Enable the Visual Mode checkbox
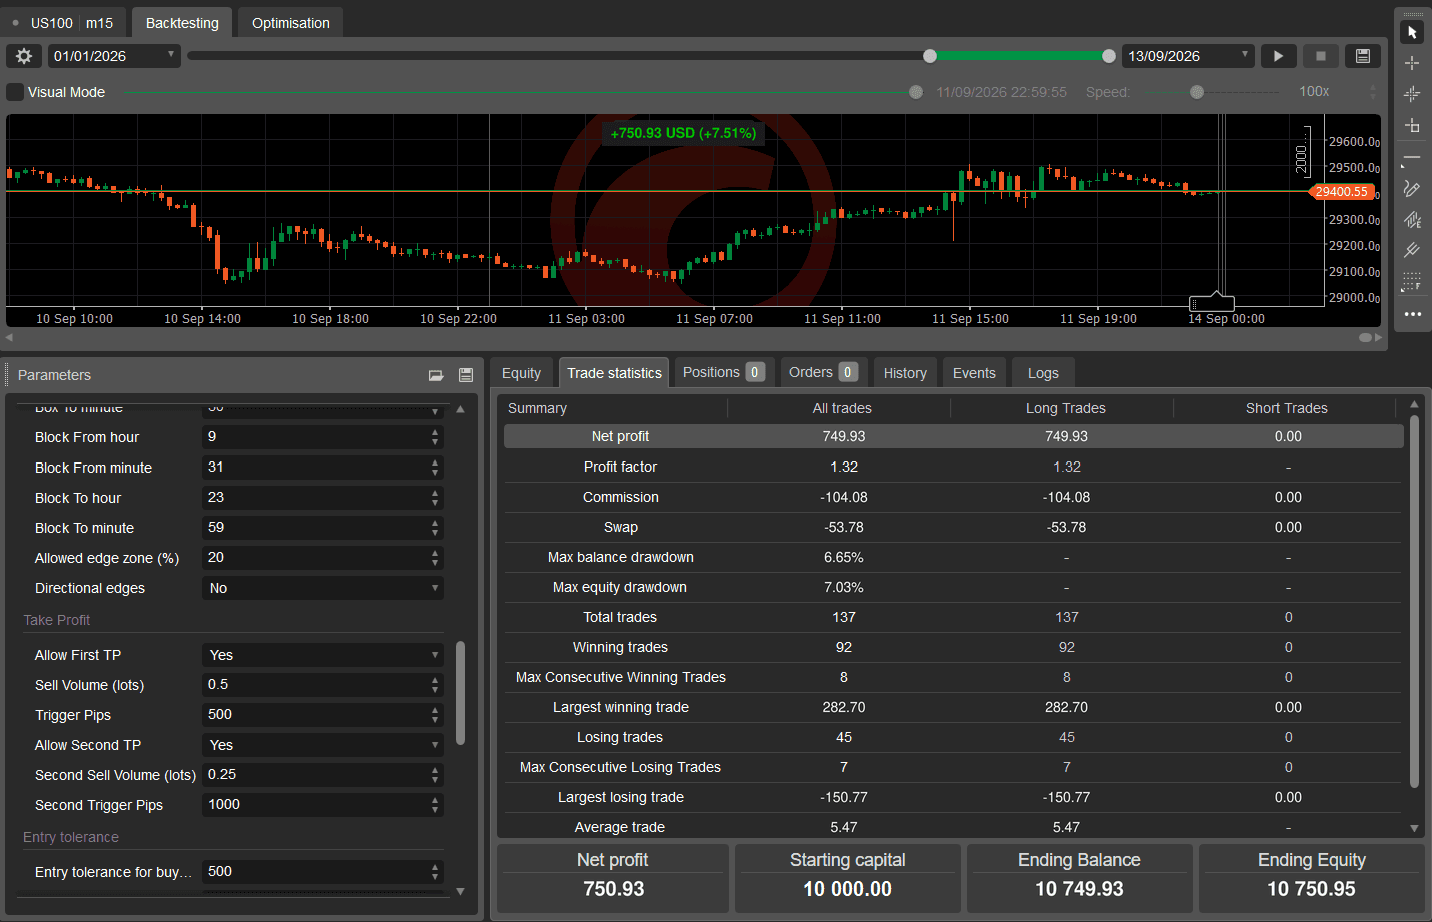This screenshot has height=922, width=1432. coord(15,92)
